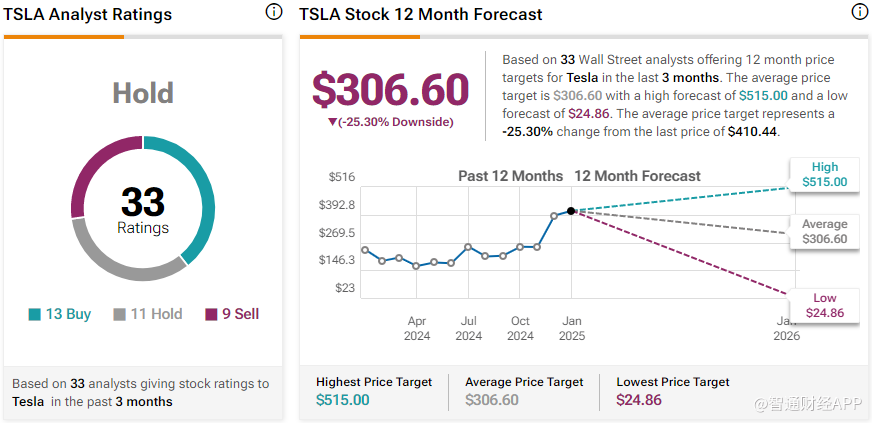Click the Highest Price Target $515.00 value
Viewport: 872px width, 423px height.
coord(343,400)
